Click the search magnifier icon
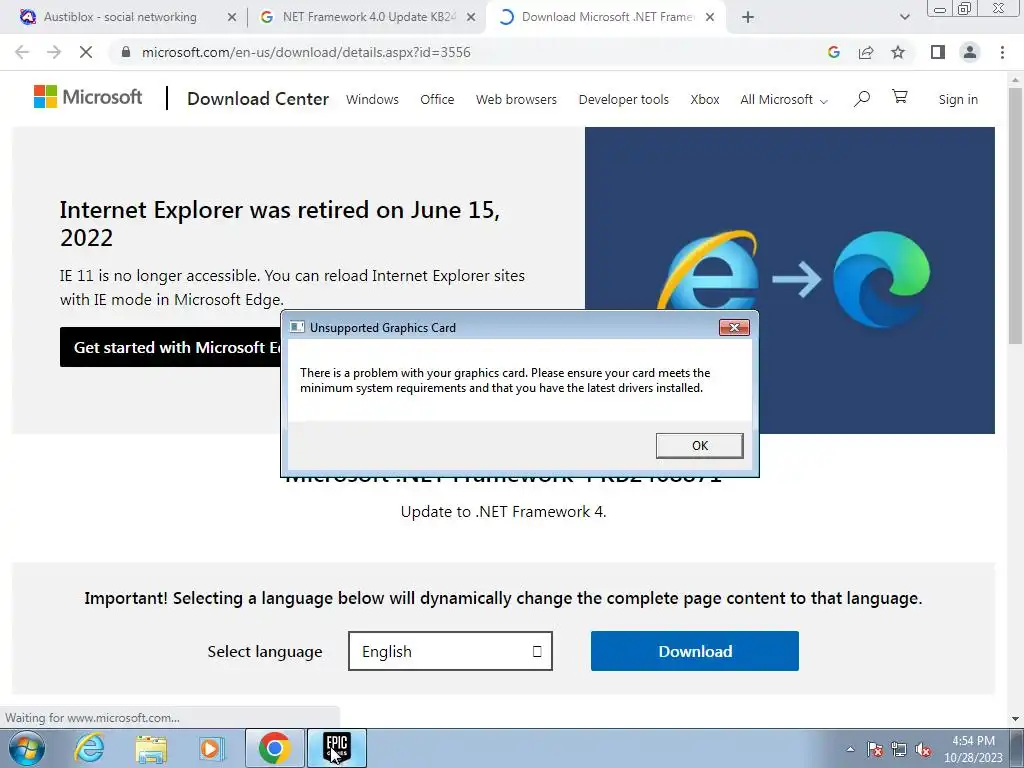Viewport: 1024px width, 768px height. [x=861, y=99]
